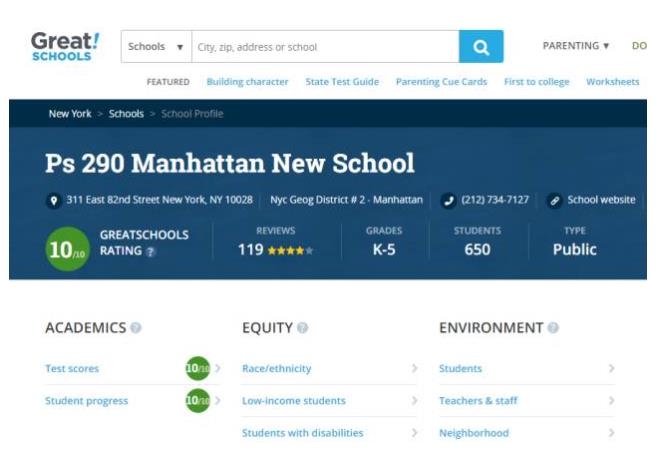Click the phone icon beside (212) 734-7127

448,200
